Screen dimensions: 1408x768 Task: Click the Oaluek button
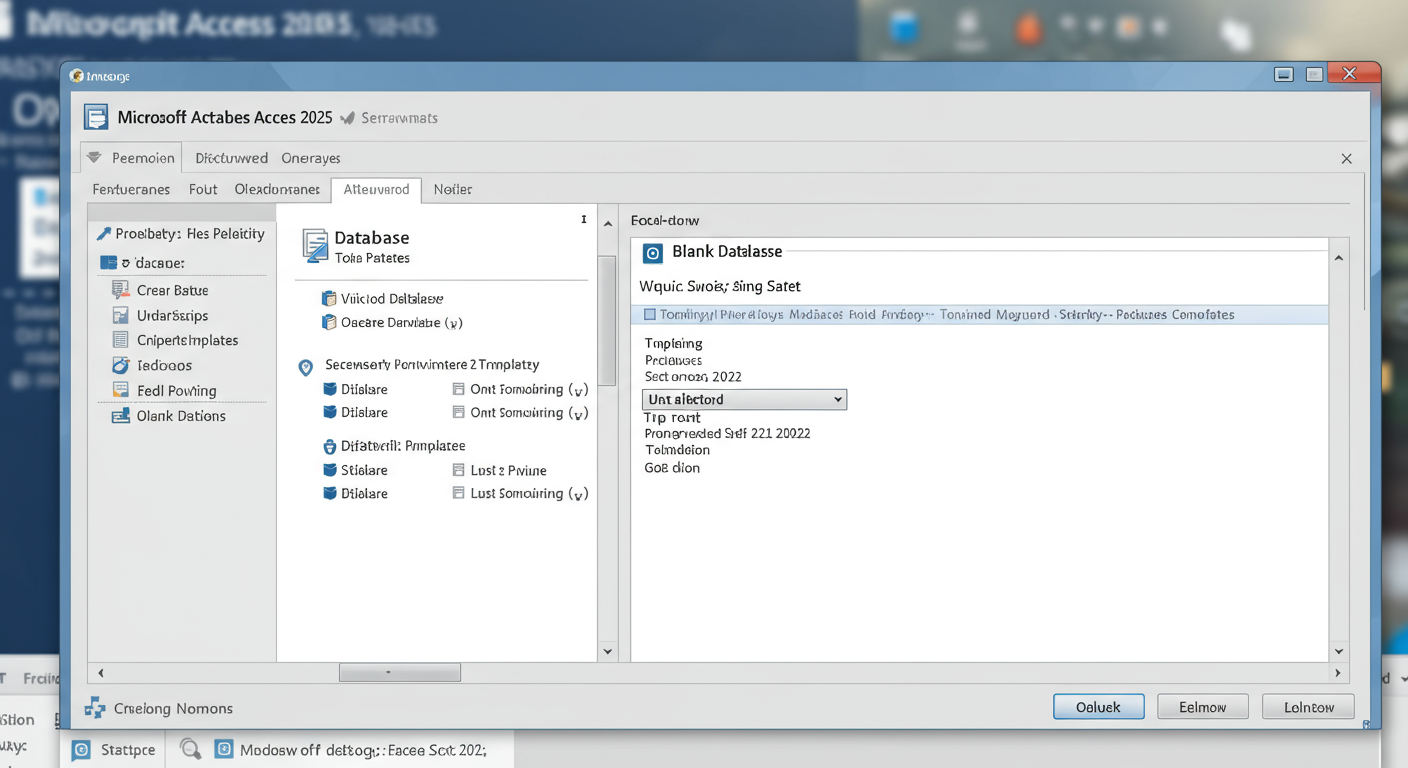coord(1098,707)
